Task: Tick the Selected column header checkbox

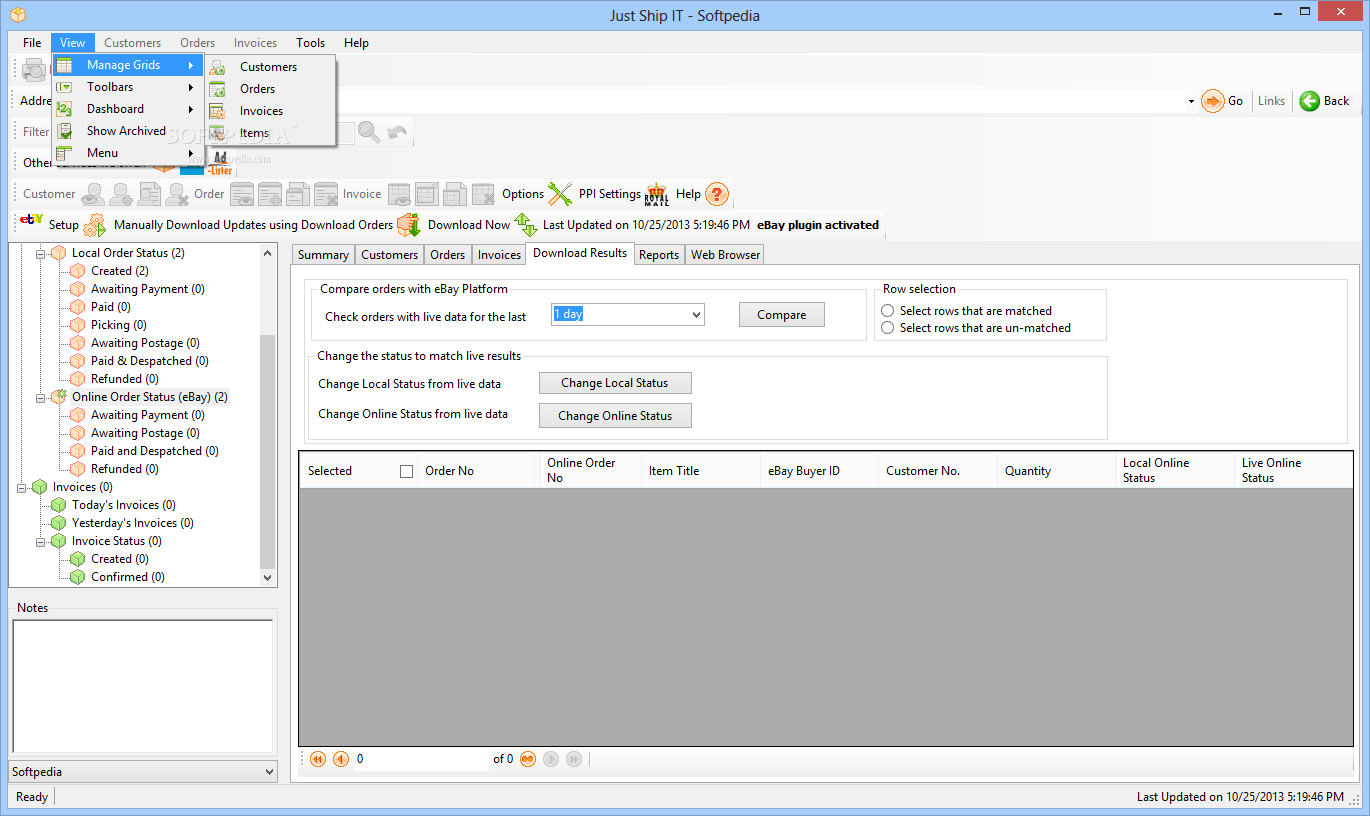Action: (406, 471)
